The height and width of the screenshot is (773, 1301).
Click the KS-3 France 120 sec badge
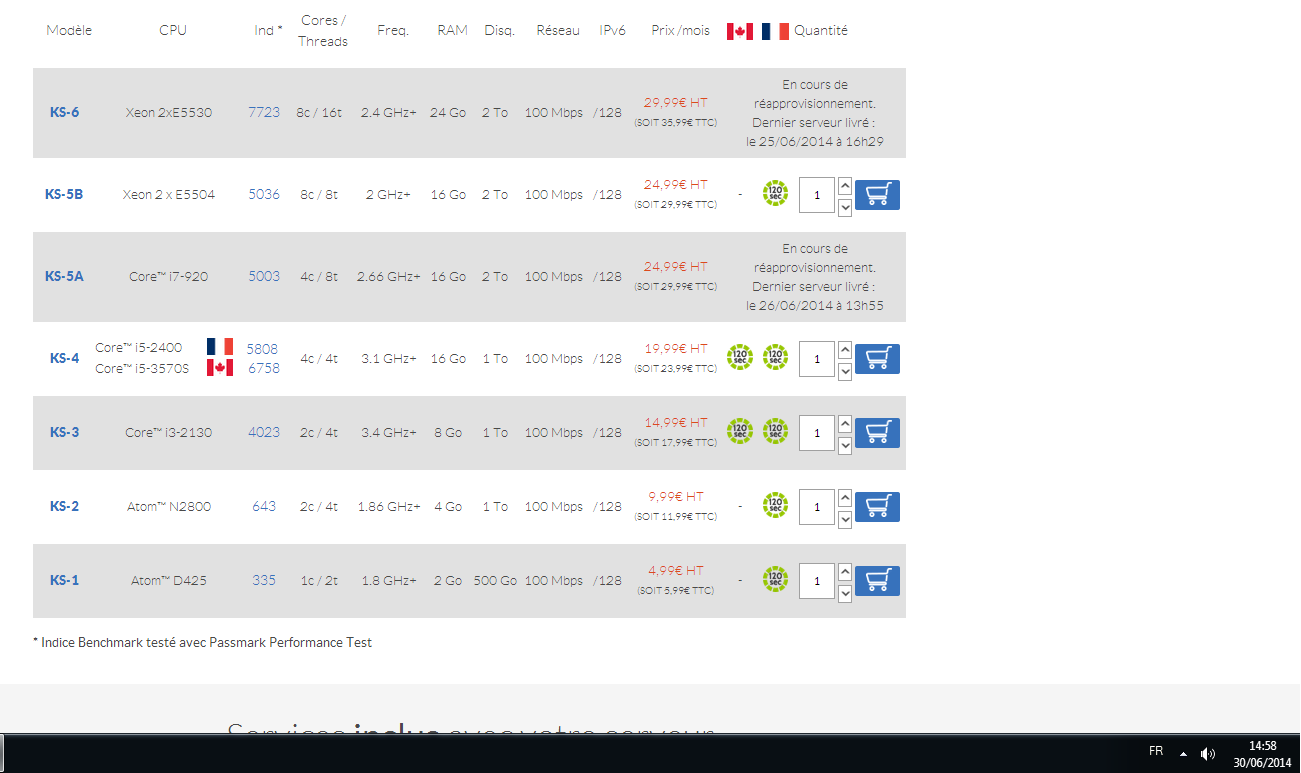pyautogui.click(x=775, y=432)
